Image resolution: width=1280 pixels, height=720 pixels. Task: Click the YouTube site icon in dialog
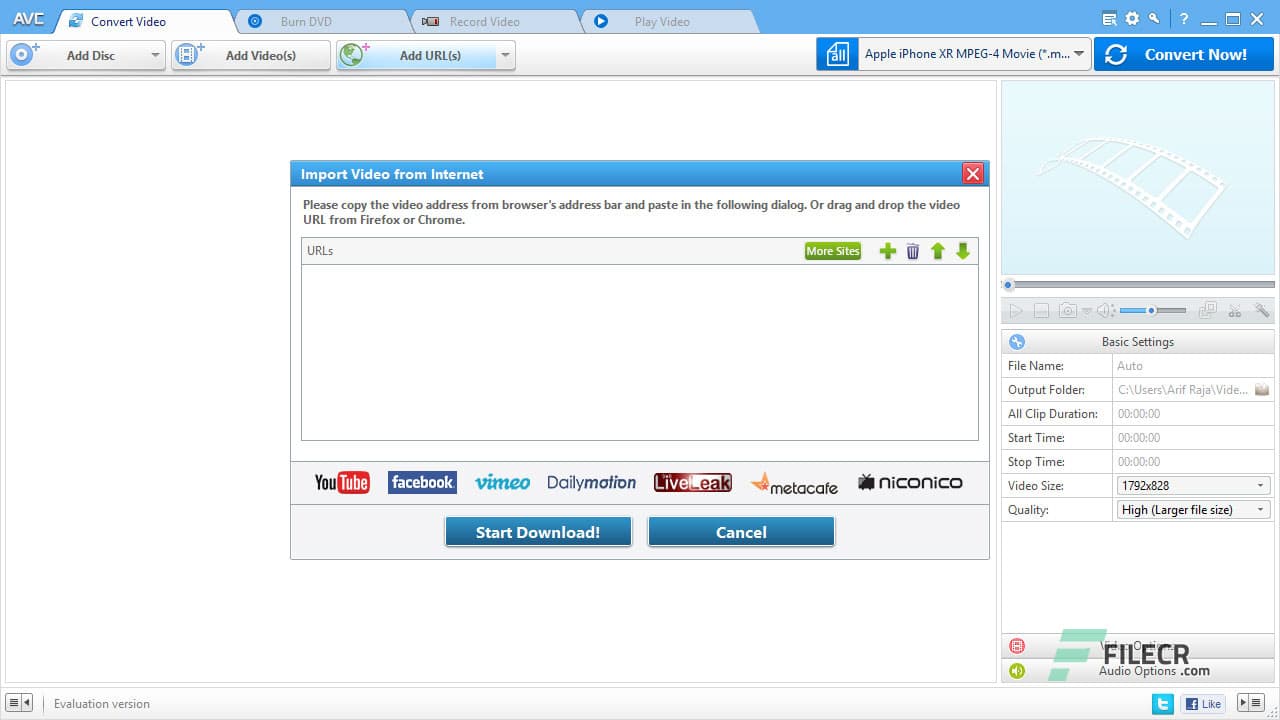[341, 482]
